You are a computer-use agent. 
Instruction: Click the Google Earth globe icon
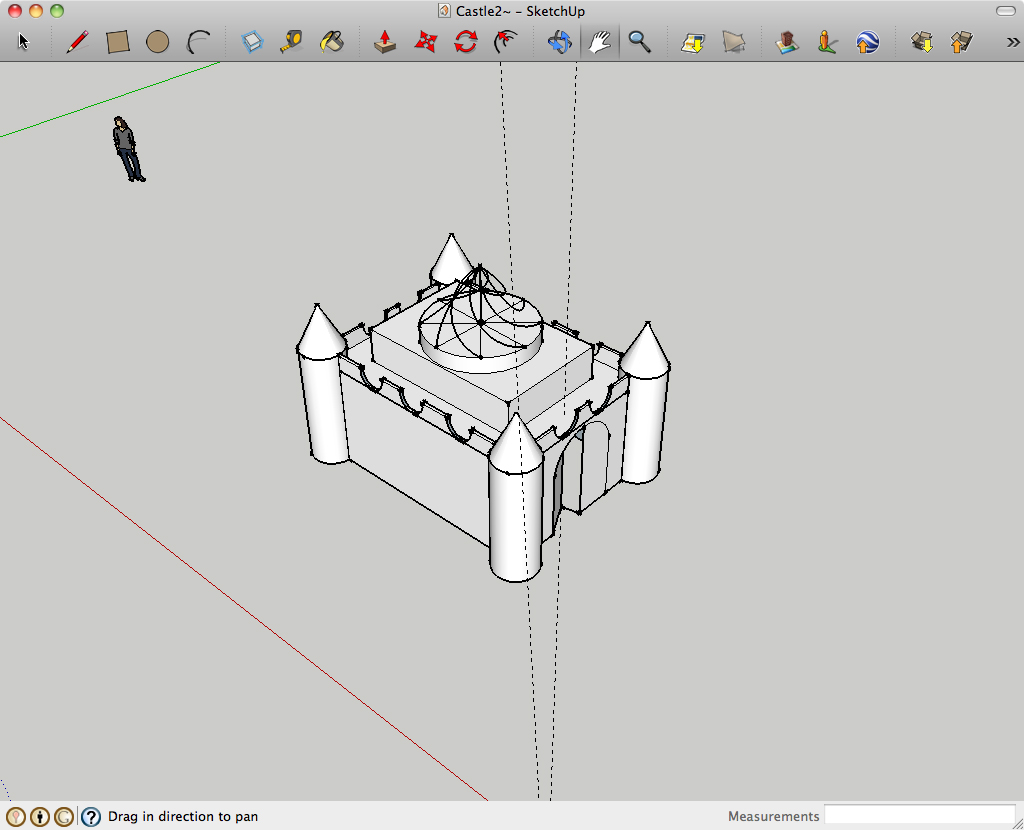867,42
